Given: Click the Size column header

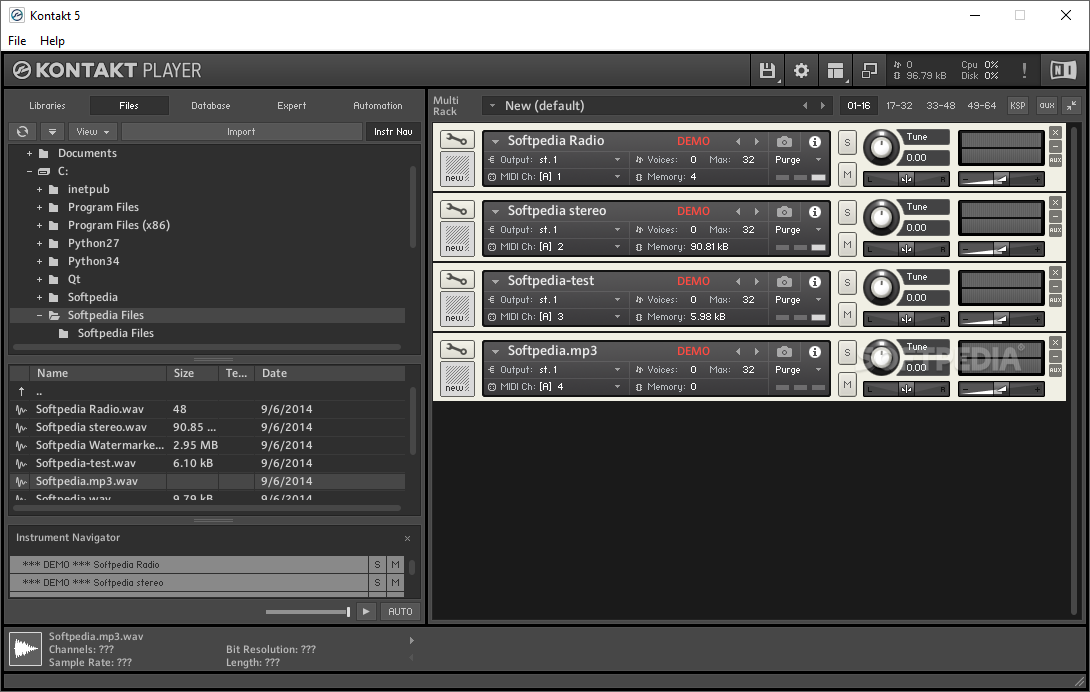Looking at the screenshot, I should [193, 373].
